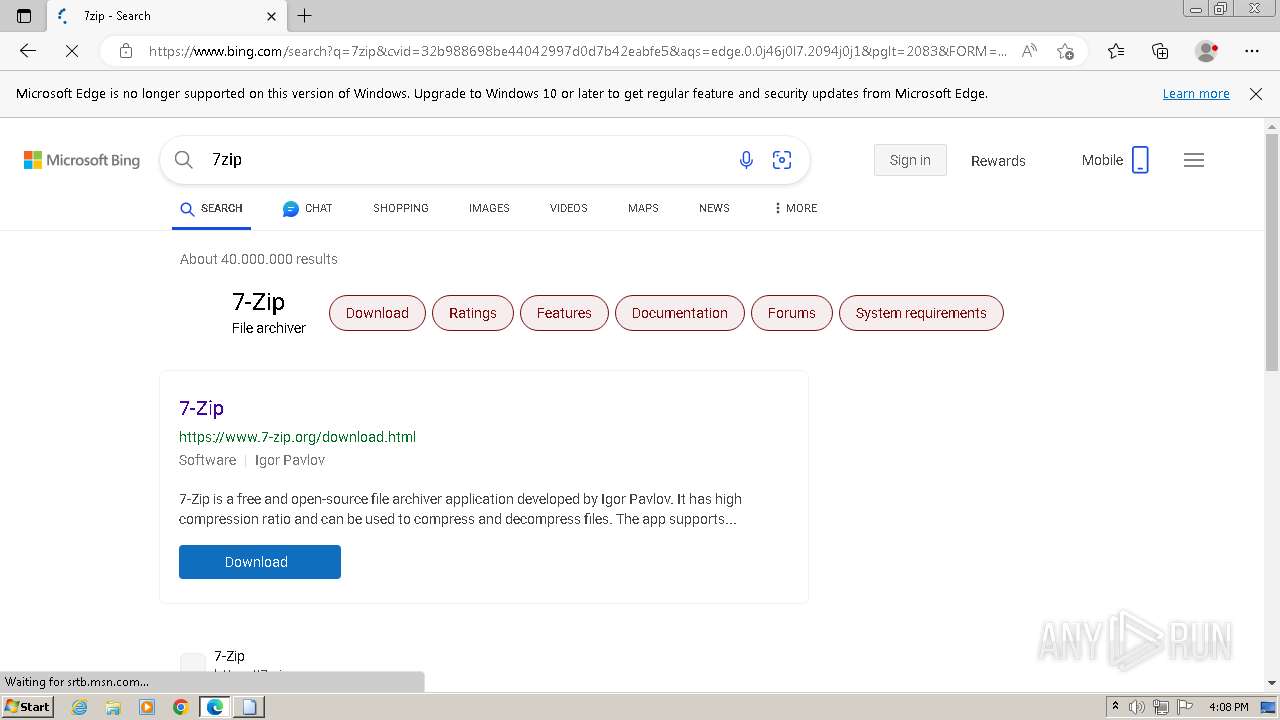1280x720 pixels.
Task: Open the blank document taskbar item
Action: tap(249, 707)
